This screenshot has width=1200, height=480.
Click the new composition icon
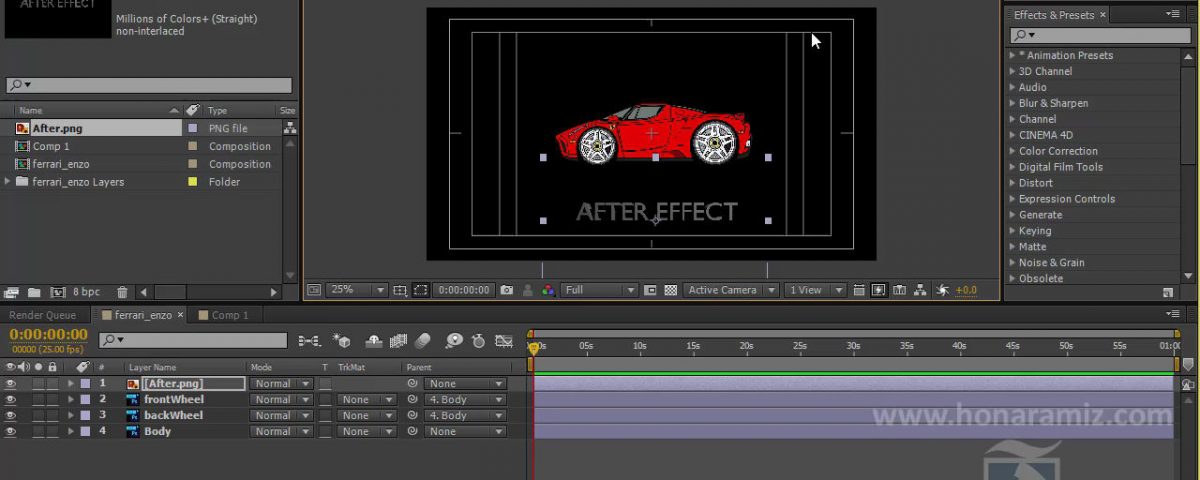pyautogui.click(x=58, y=292)
